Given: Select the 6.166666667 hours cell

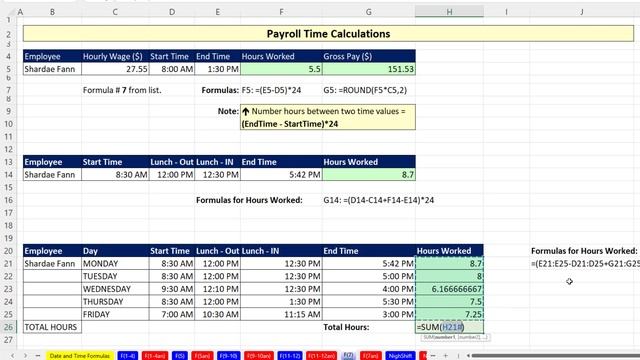Looking at the screenshot, I should [449, 289].
